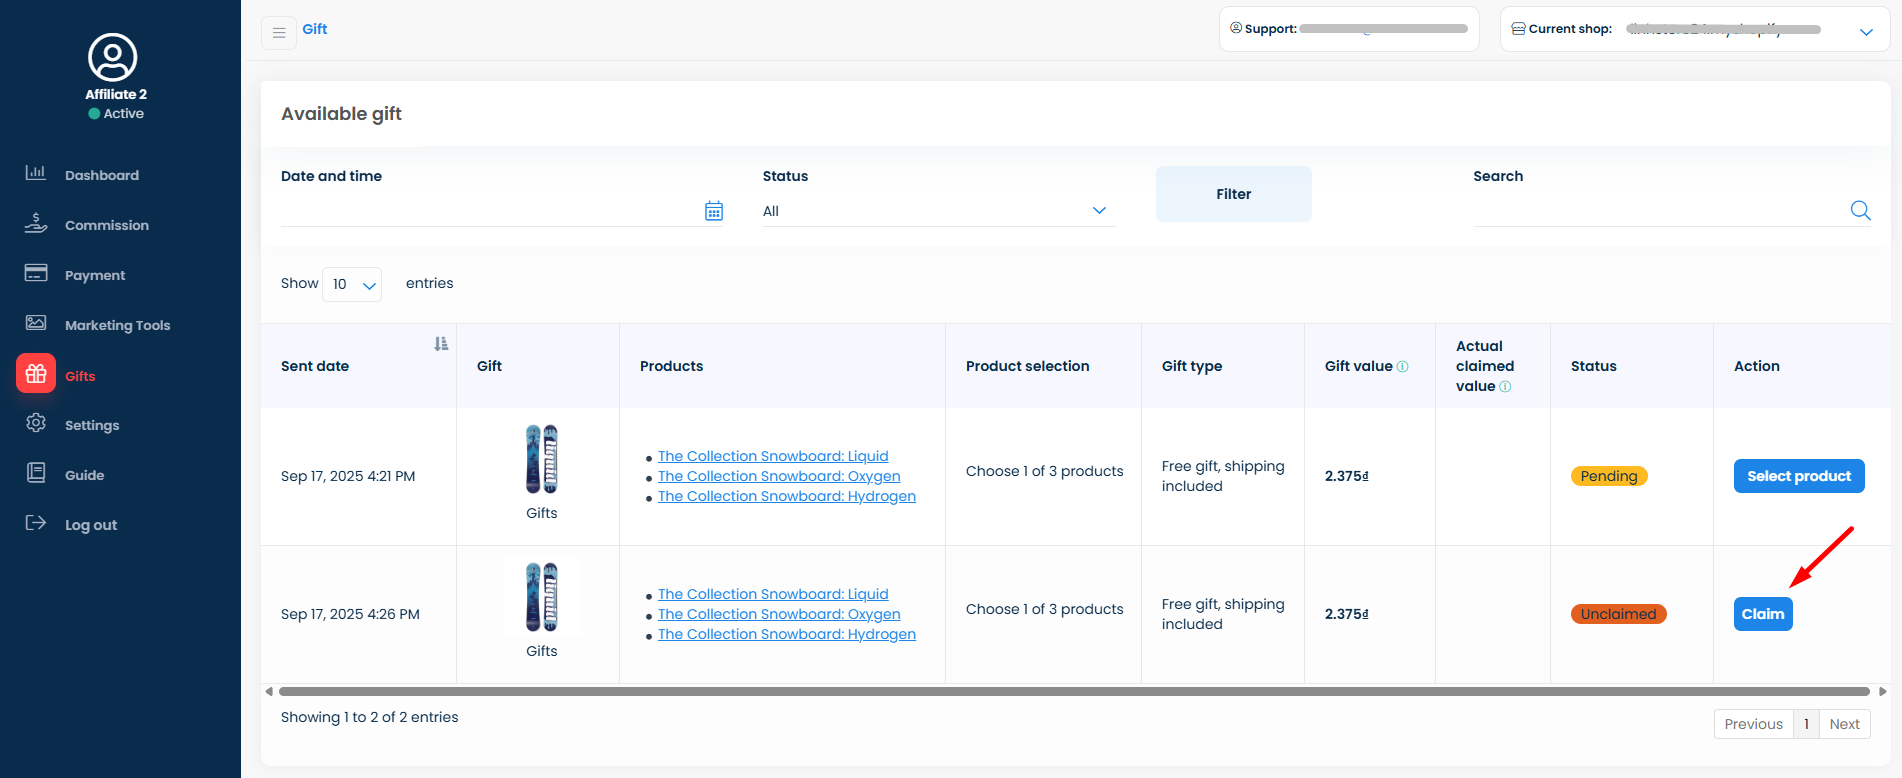Viewport: 1902px width, 778px height.
Task: Open the calendar date picker icon
Action: coord(713,211)
